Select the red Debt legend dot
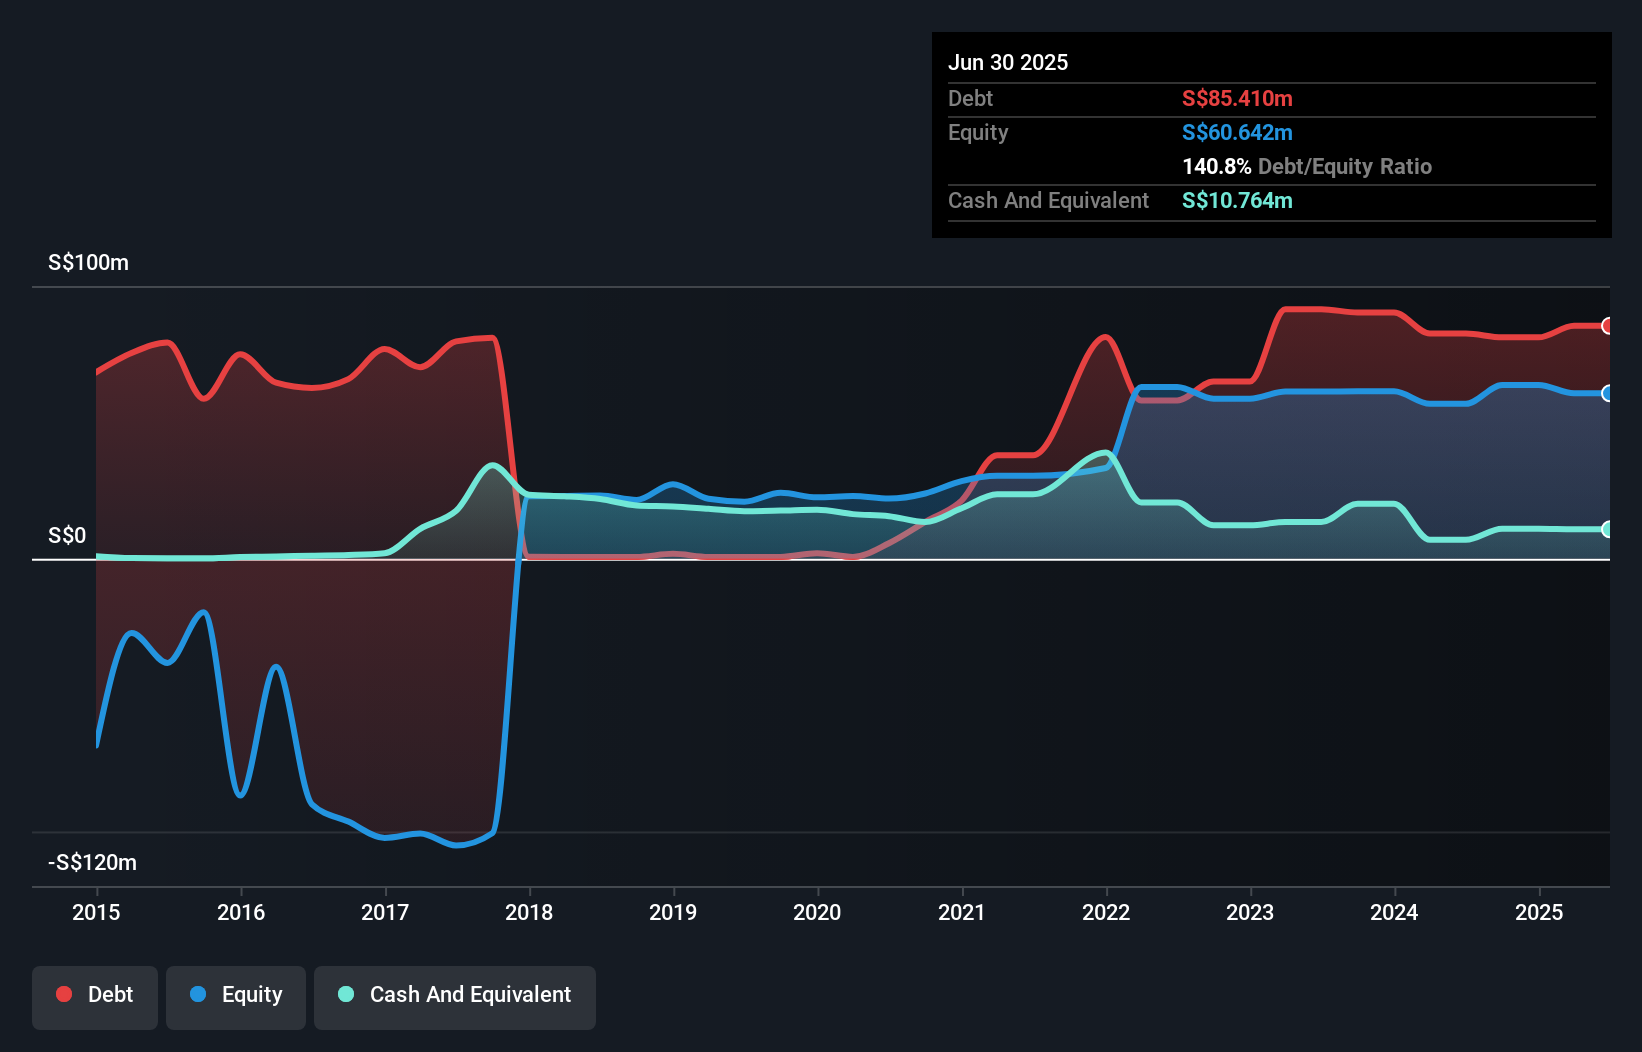 pos(63,994)
